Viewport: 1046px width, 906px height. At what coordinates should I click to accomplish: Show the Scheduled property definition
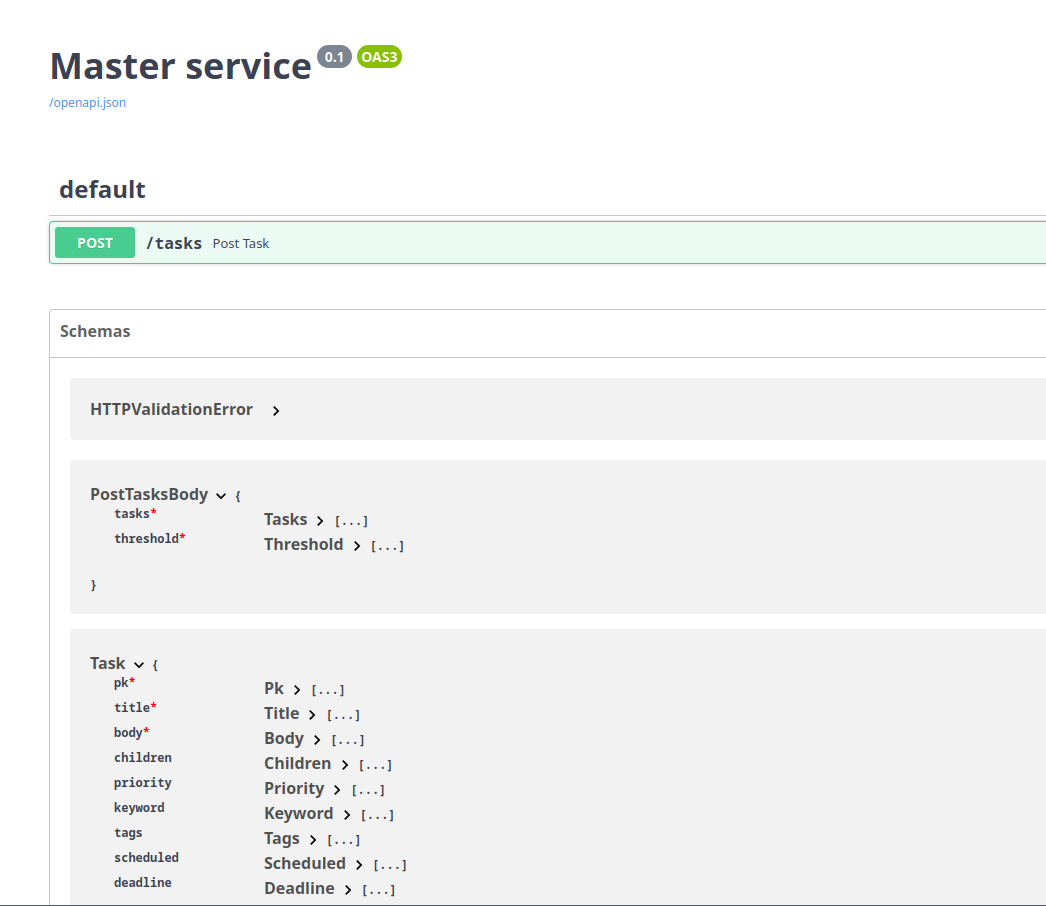(358, 864)
